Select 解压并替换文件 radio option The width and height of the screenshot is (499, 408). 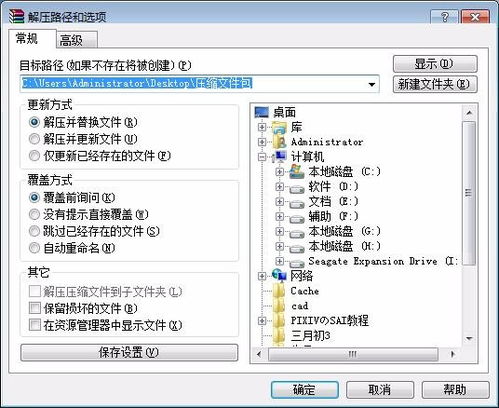click(34, 122)
